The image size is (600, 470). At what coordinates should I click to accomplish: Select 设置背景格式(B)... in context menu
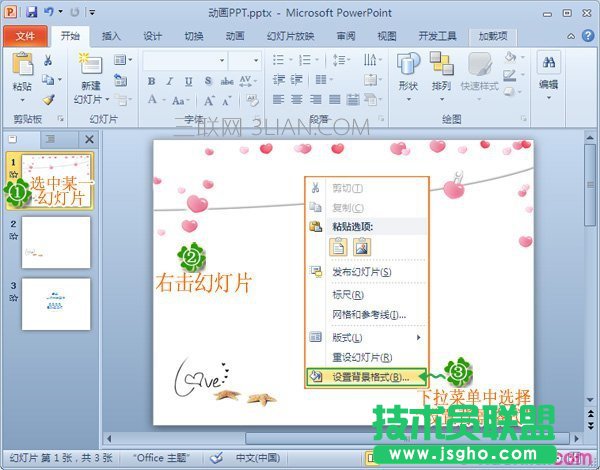tap(367, 377)
